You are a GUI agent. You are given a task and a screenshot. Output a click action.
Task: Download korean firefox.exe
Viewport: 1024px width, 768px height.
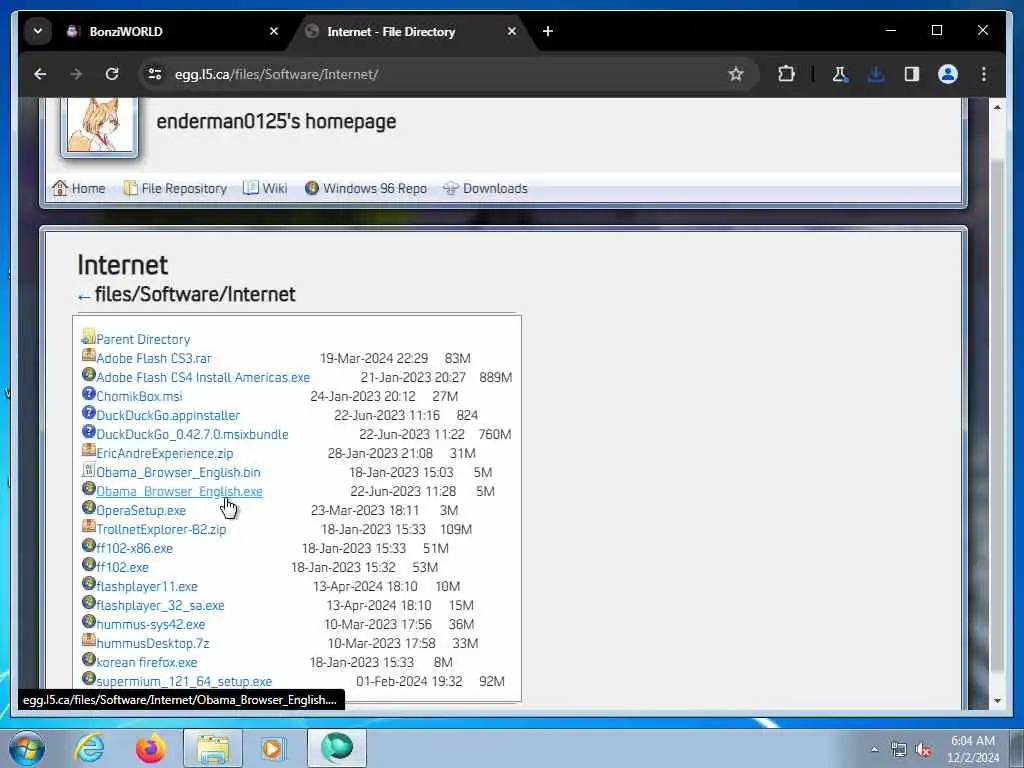click(146, 662)
